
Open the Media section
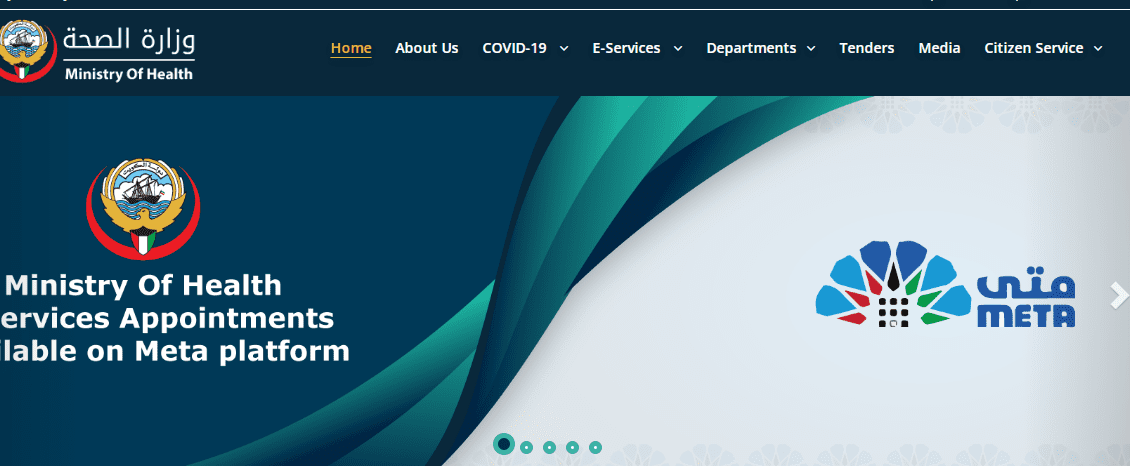(x=939, y=48)
